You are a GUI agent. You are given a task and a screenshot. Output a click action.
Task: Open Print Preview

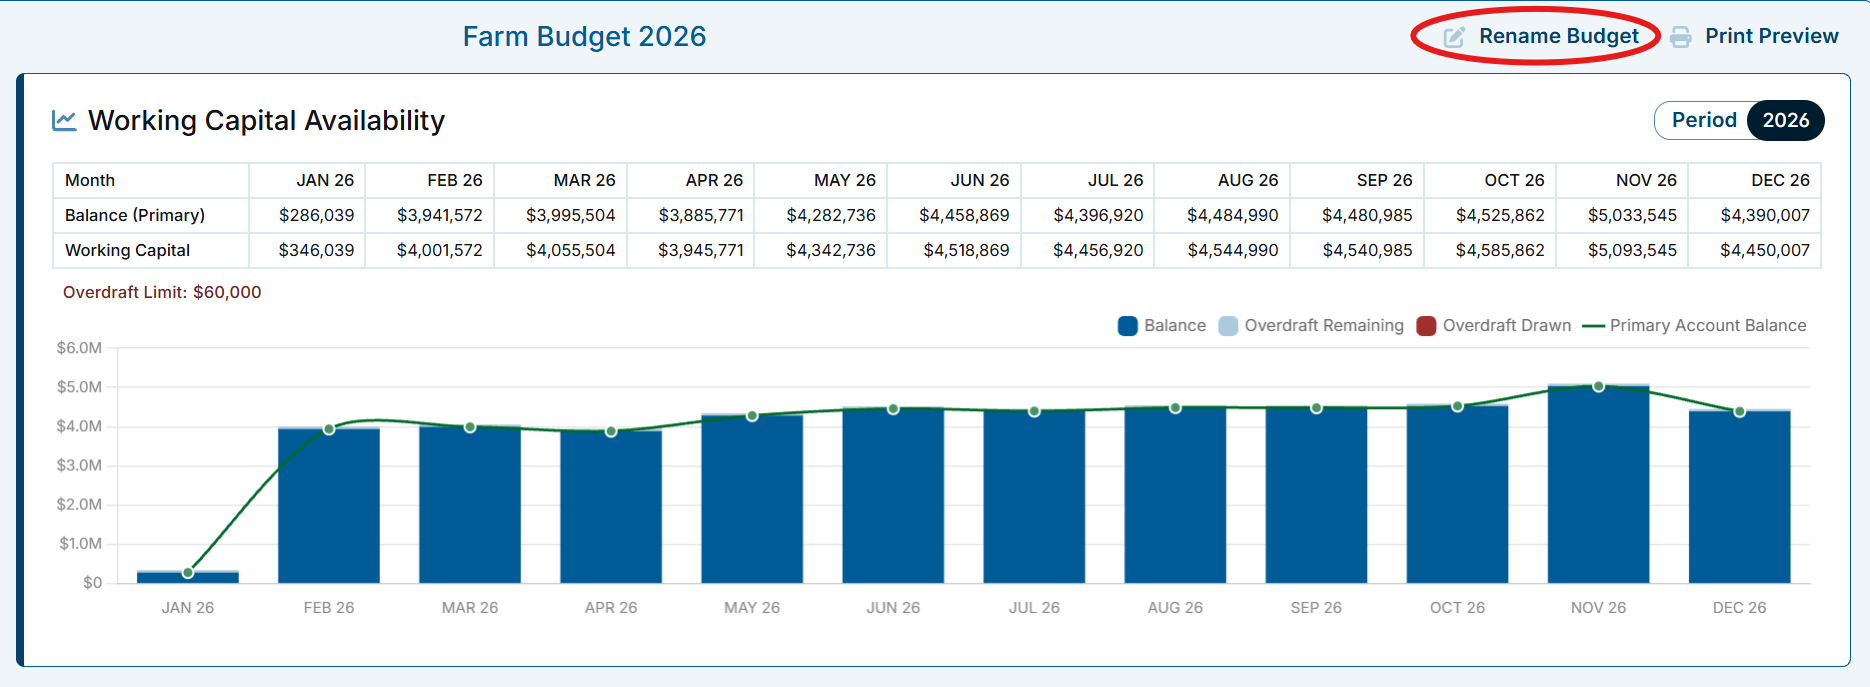tap(1771, 36)
